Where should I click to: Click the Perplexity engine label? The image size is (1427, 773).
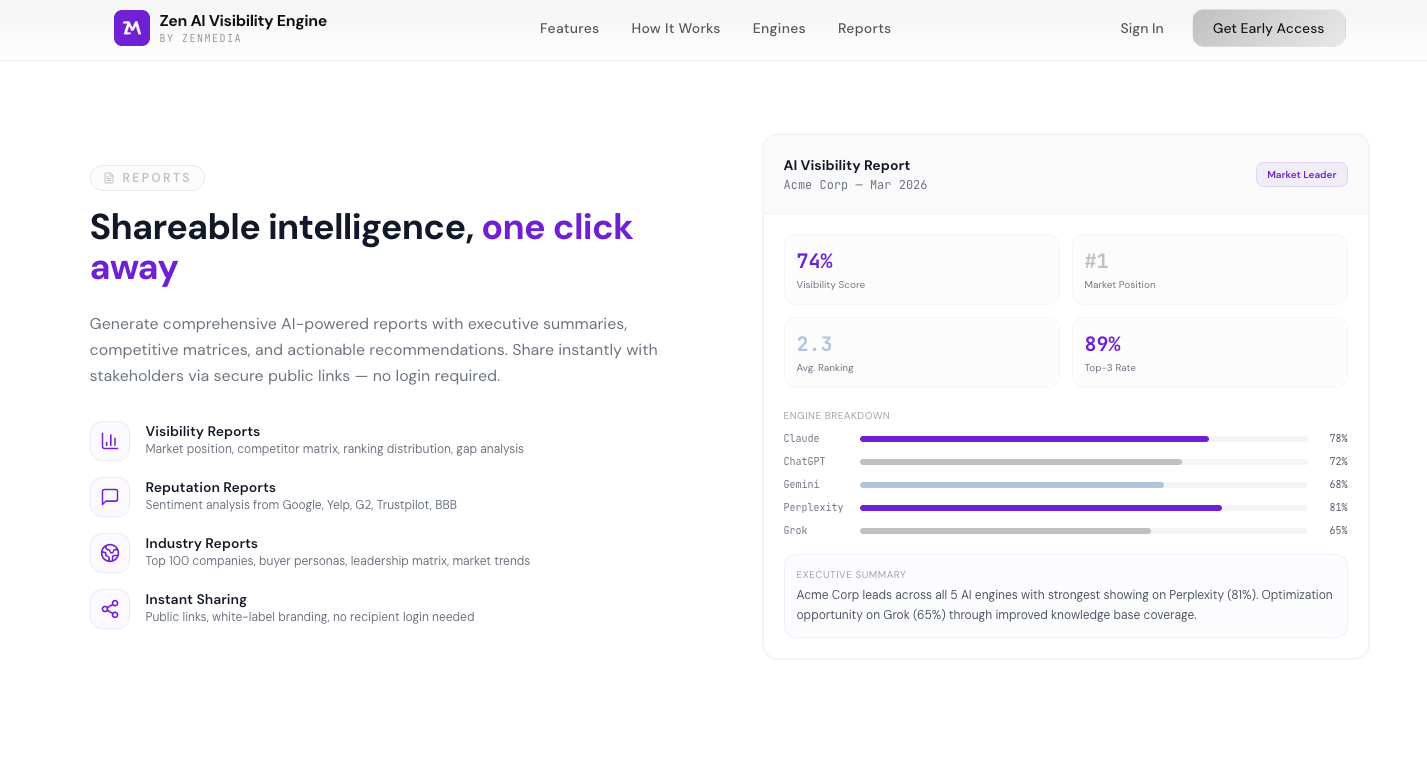[814, 508]
